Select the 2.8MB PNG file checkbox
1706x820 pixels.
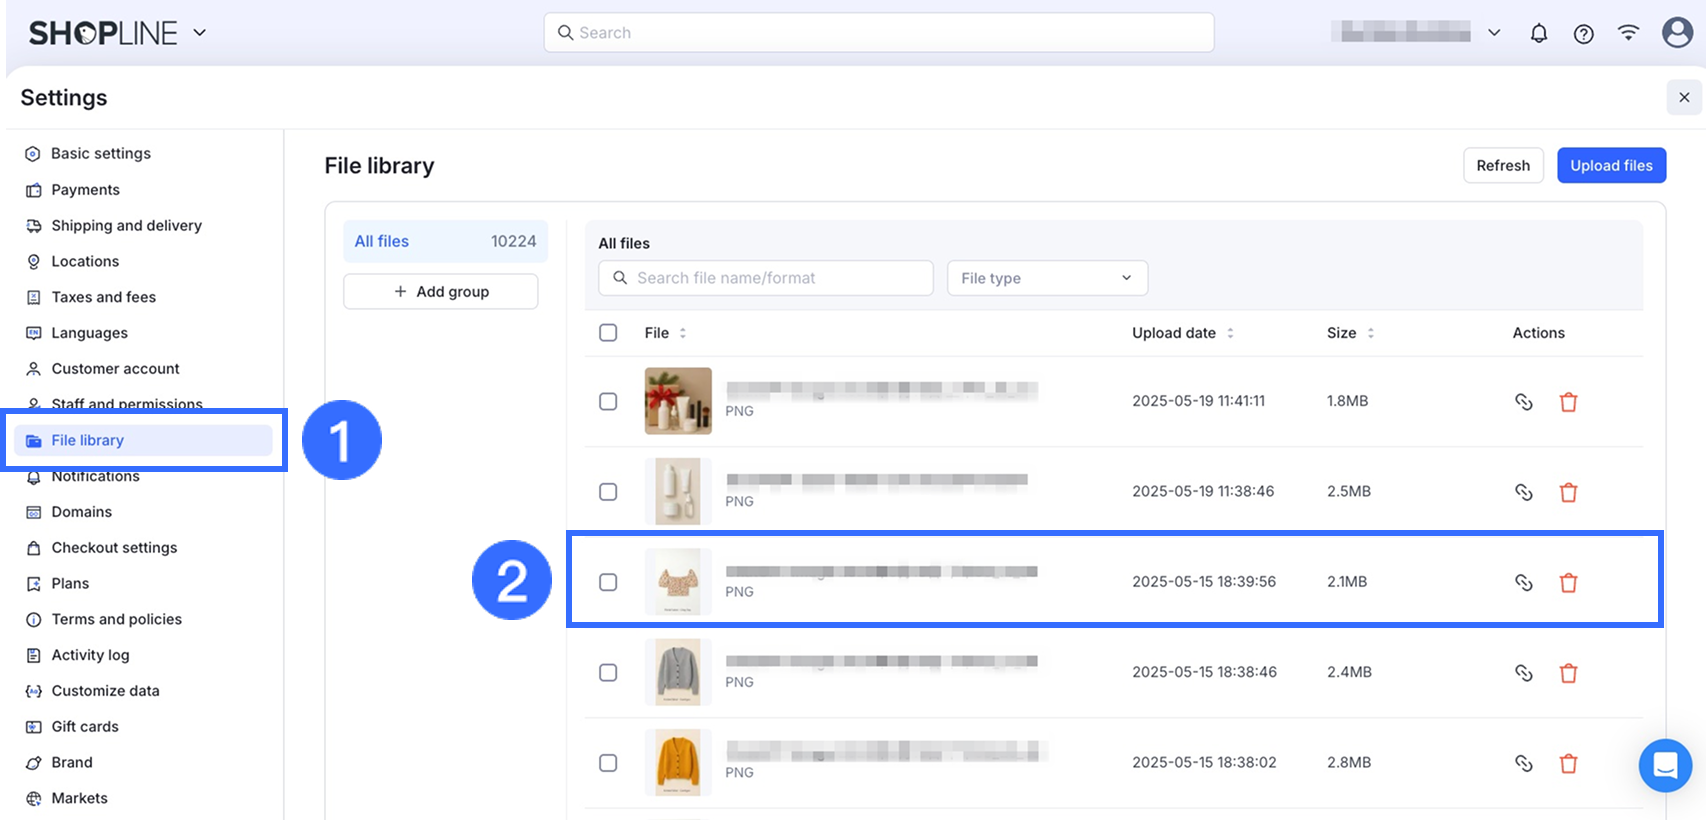(x=608, y=763)
